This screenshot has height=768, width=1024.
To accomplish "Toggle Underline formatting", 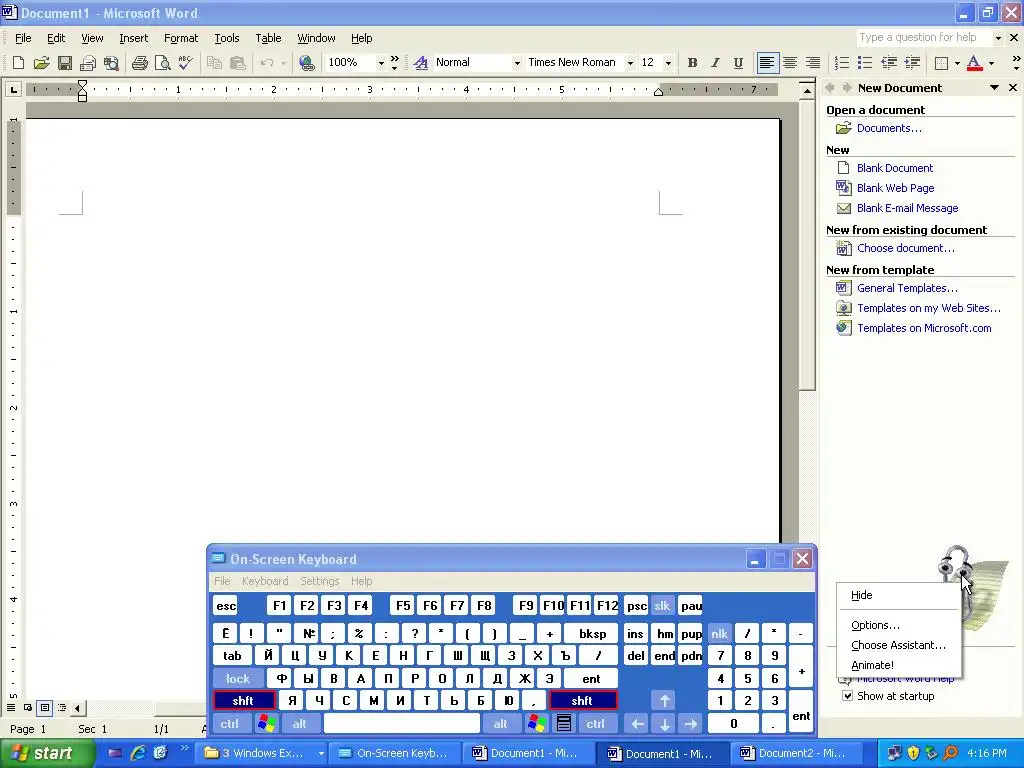I will [738, 63].
